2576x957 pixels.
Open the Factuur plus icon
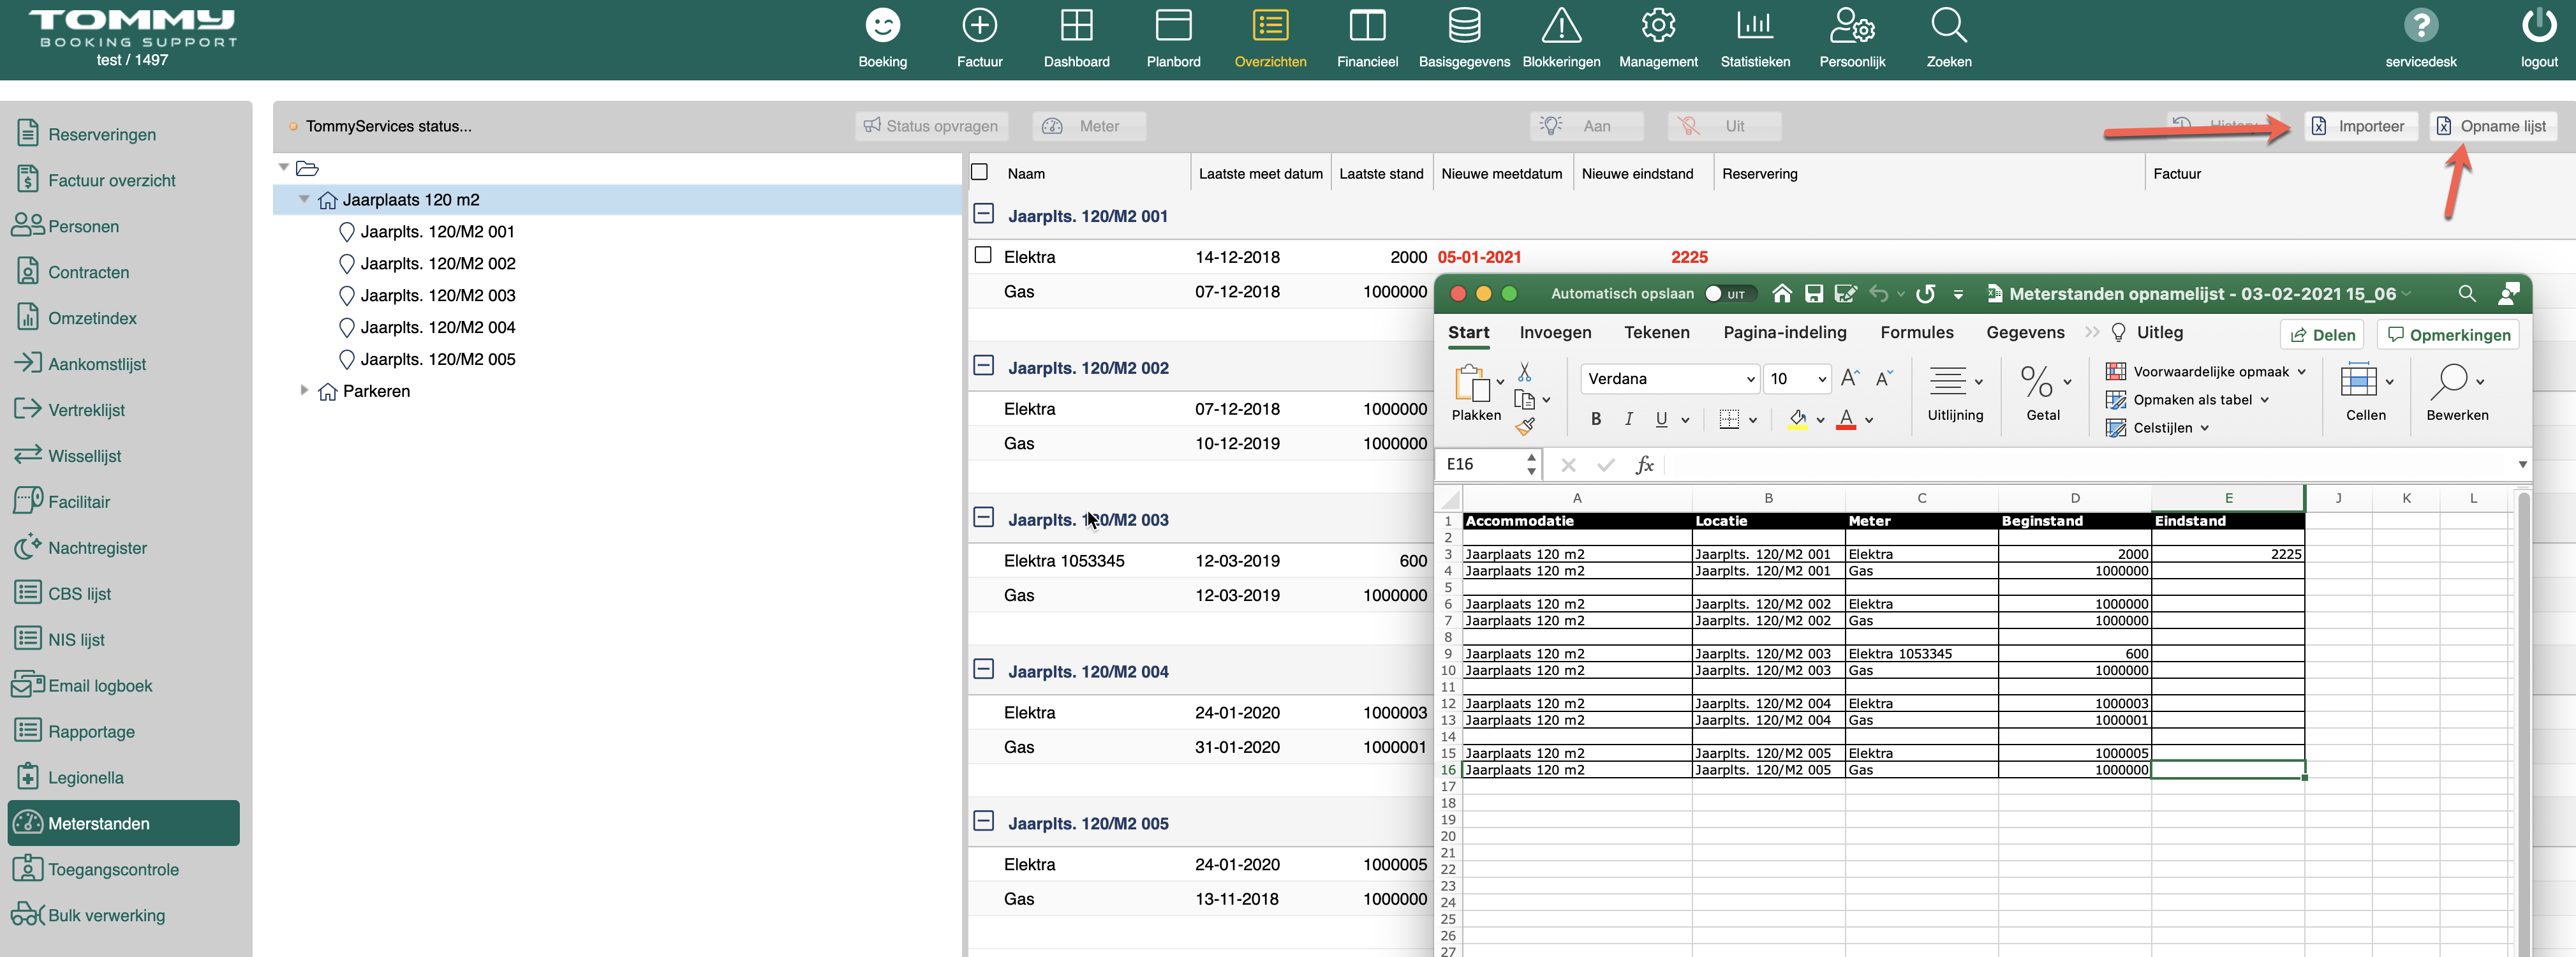coord(979,26)
